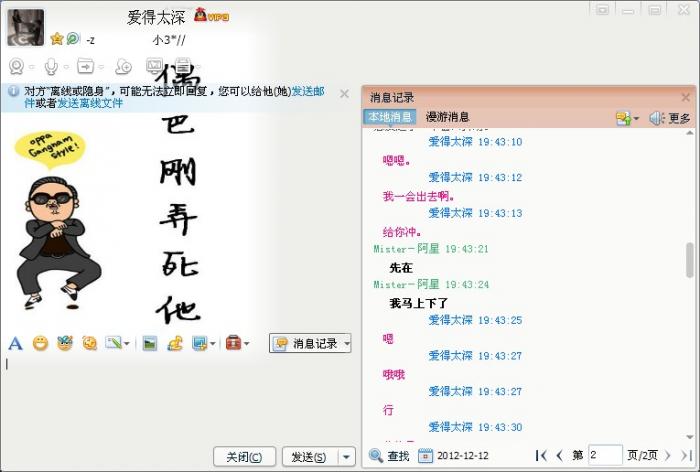Expand send file options arrow
This screenshot has height=472, width=700.
tap(101, 67)
